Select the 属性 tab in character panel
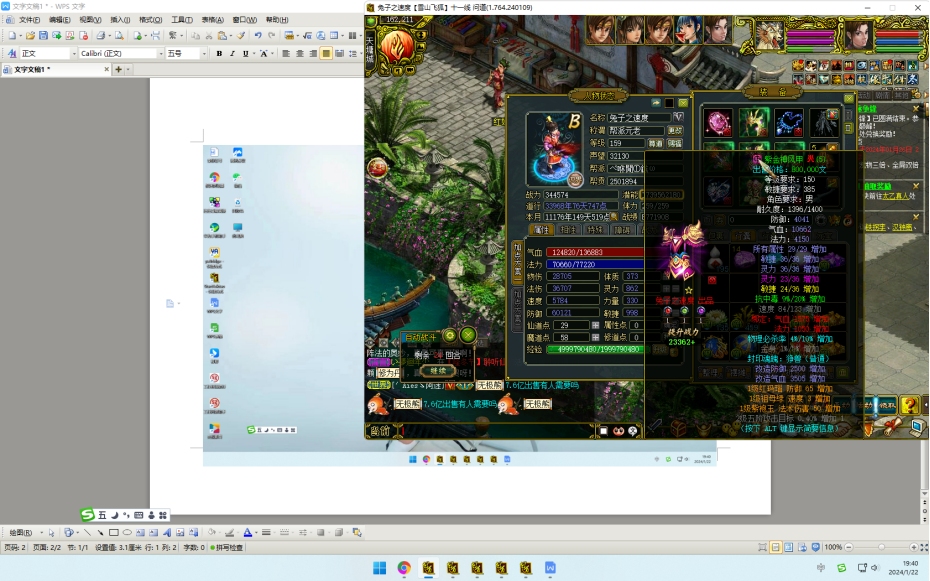Viewport: 930px width, 581px height. click(x=542, y=230)
